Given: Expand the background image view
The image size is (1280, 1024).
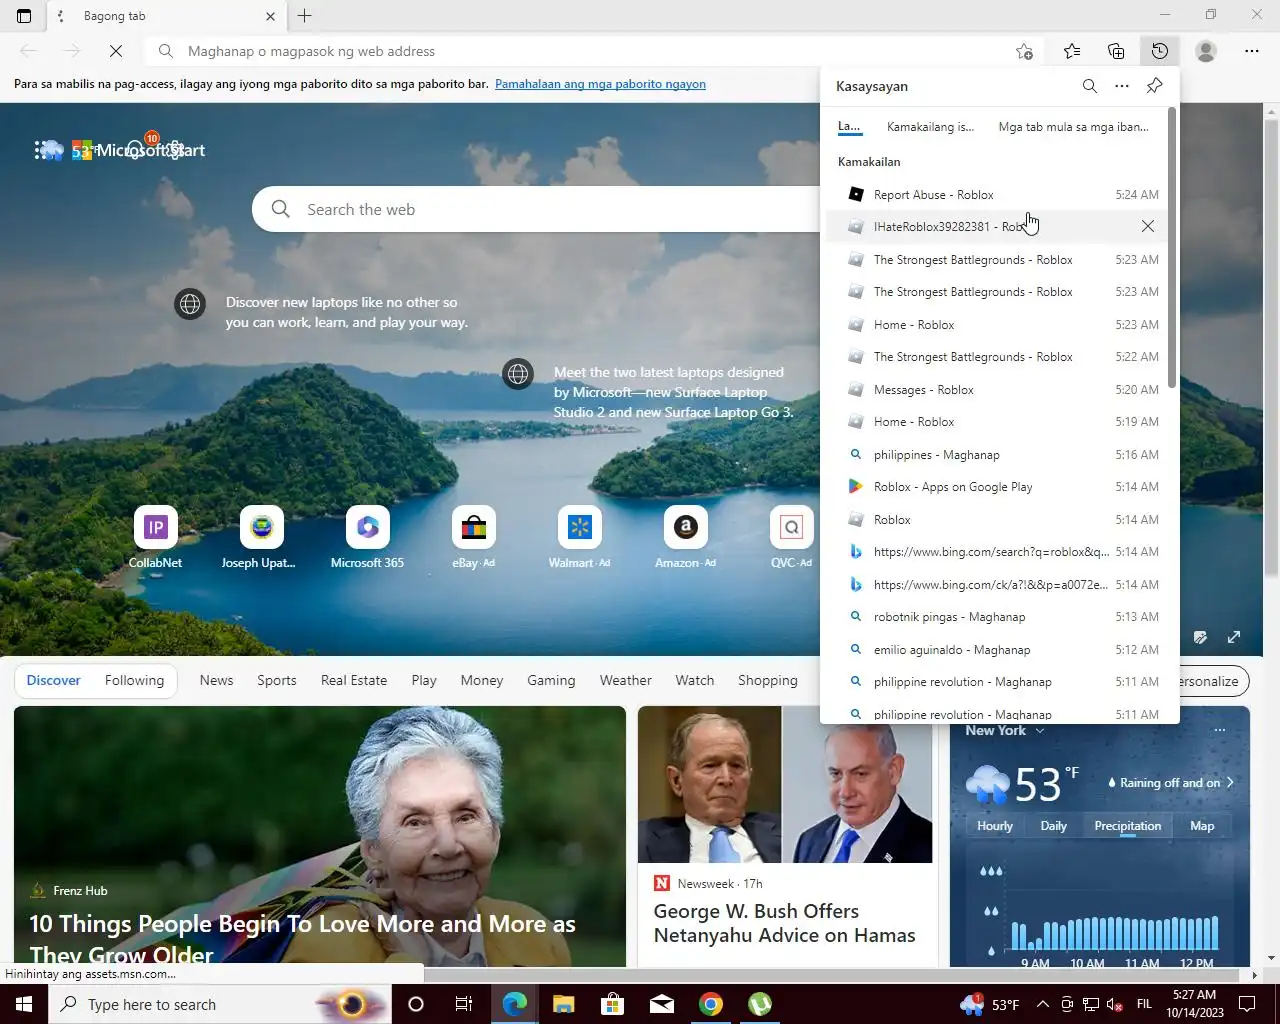Looking at the screenshot, I should [x=1234, y=637].
